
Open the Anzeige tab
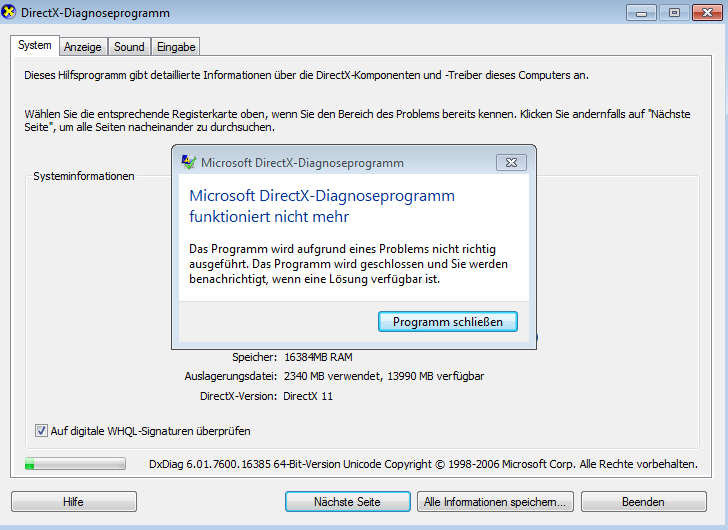pos(83,47)
